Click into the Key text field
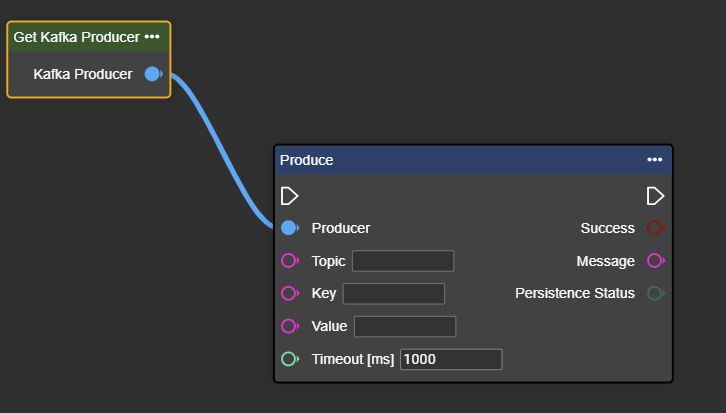726x413 pixels. (393, 293)
